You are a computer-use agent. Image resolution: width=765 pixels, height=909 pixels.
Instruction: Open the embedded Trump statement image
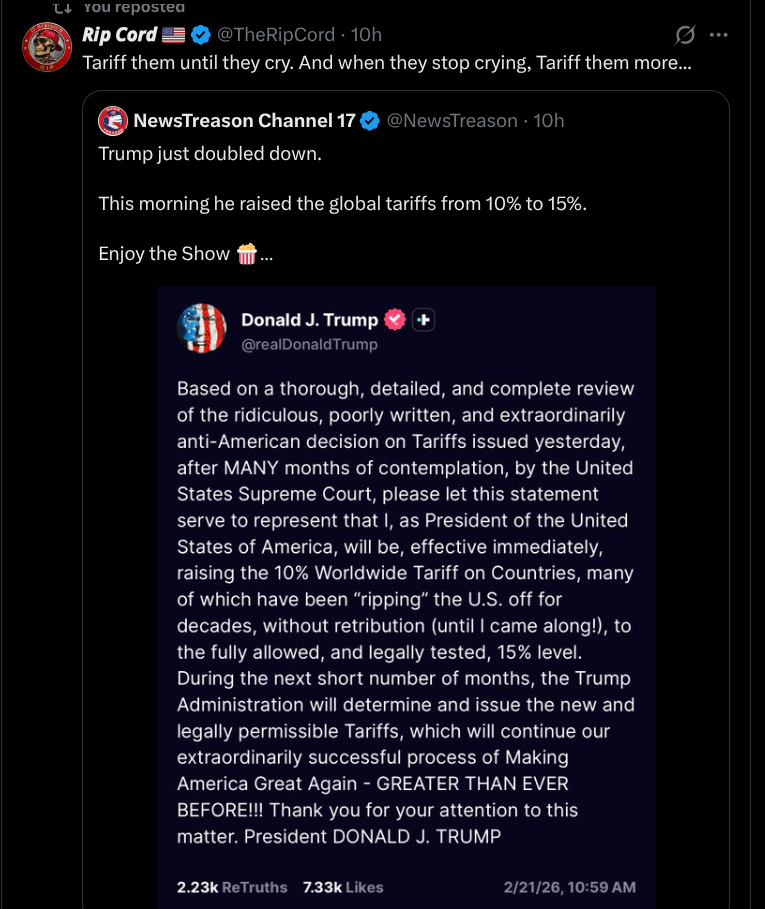[406, 600]
